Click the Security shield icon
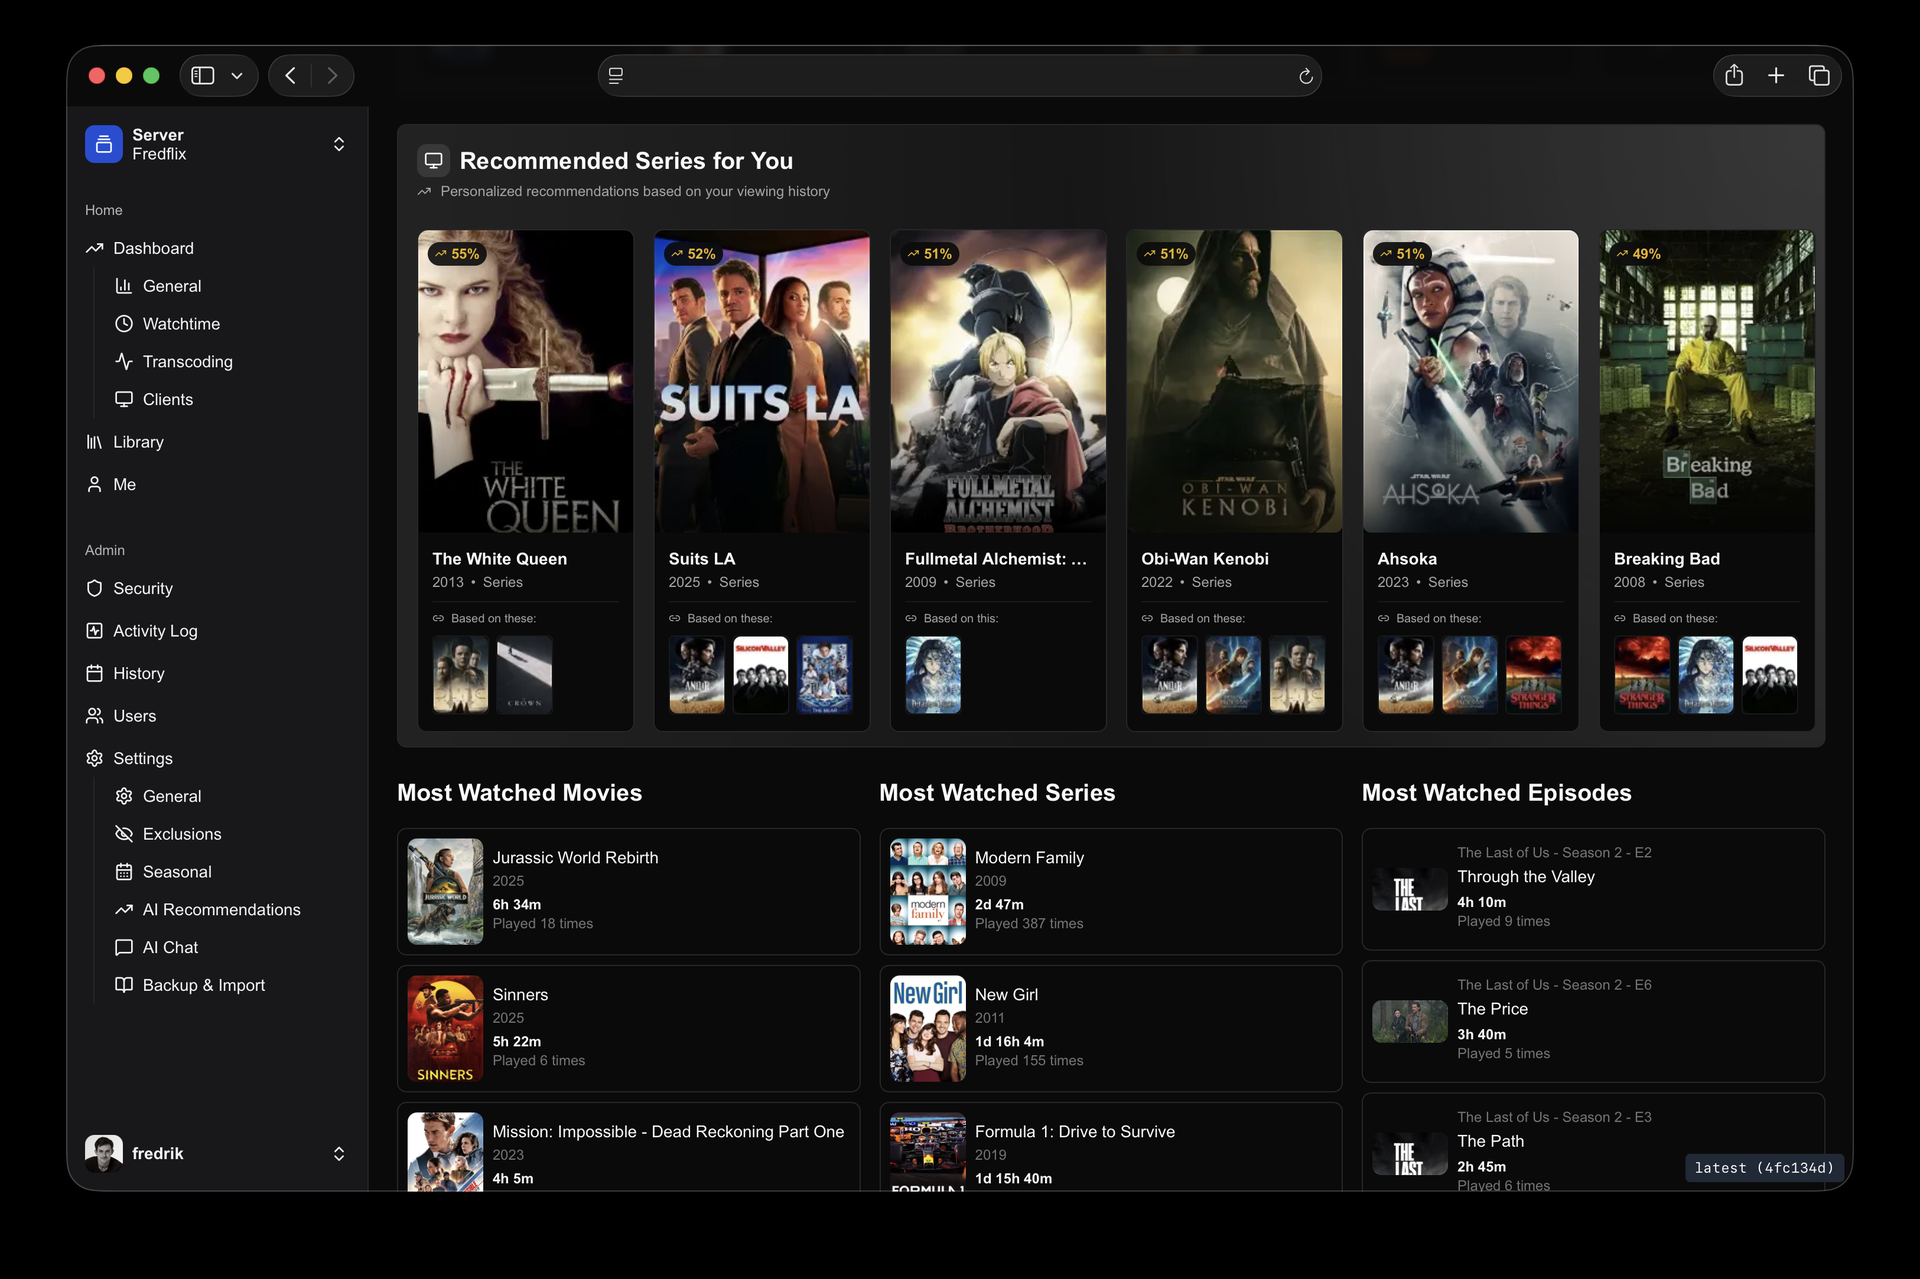 [95, 588]
